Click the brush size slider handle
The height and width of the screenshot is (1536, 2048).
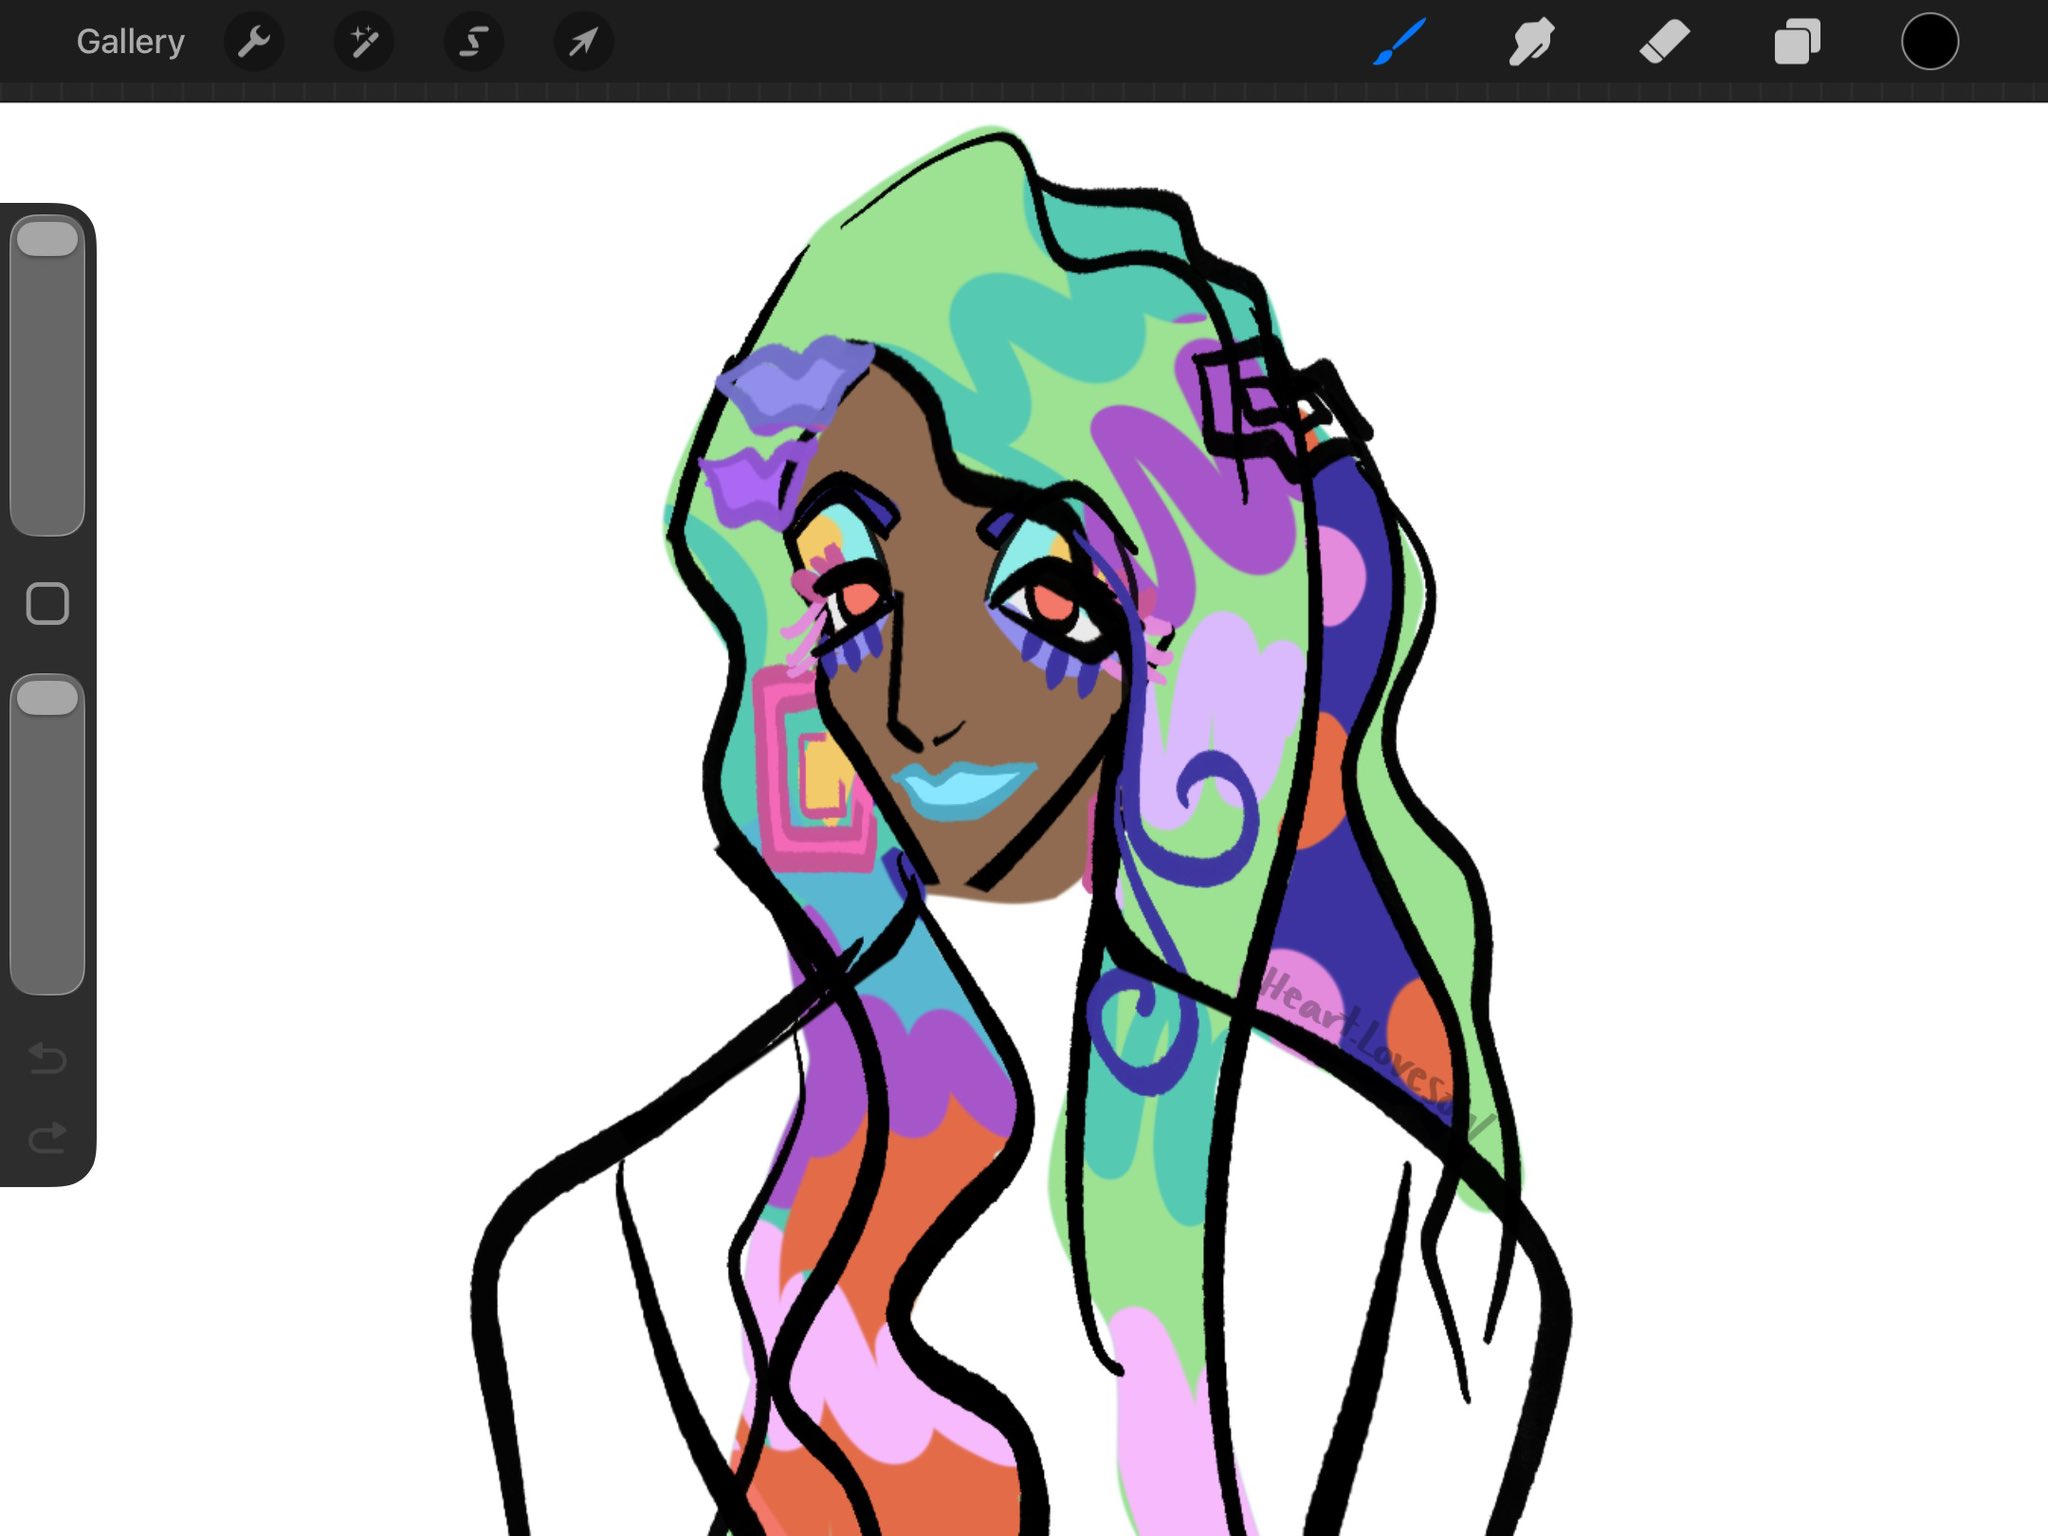47,239
